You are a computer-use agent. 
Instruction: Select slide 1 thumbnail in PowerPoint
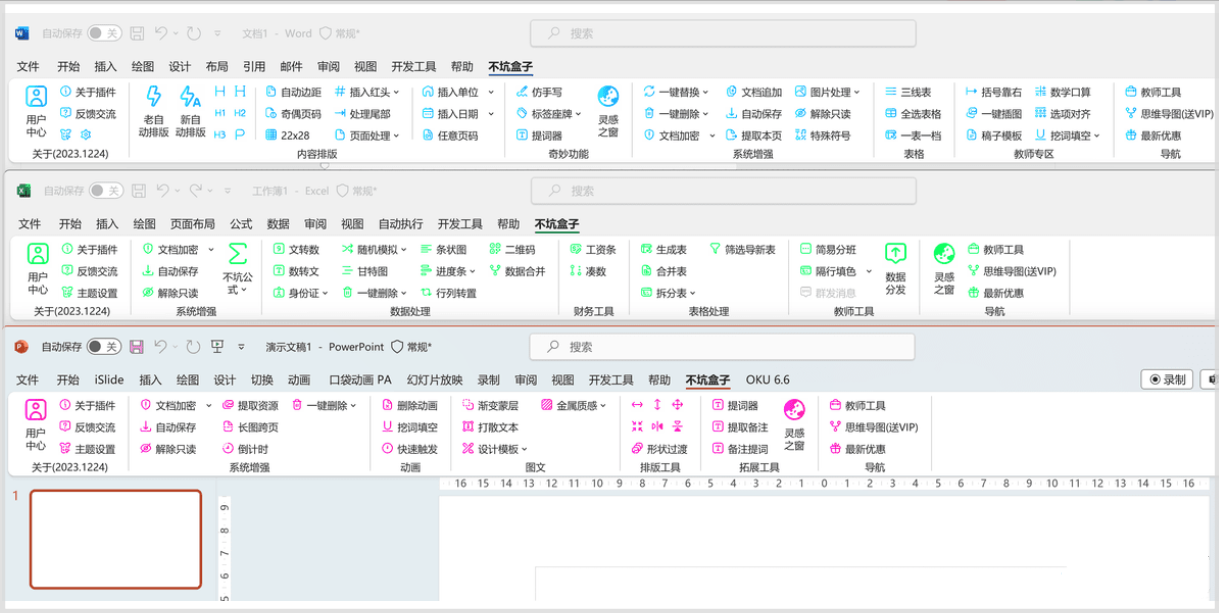point(116,540)
